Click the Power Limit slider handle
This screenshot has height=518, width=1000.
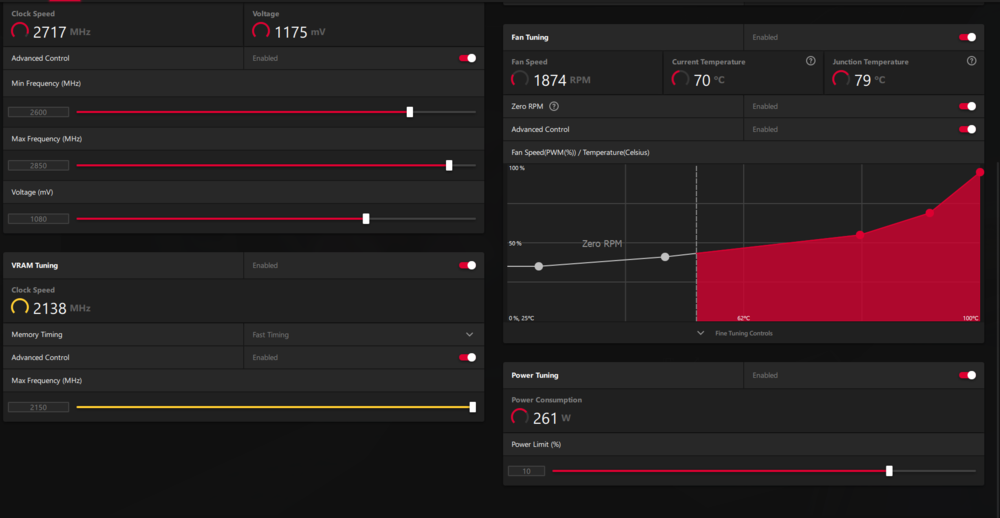click(x=889, y=471)
